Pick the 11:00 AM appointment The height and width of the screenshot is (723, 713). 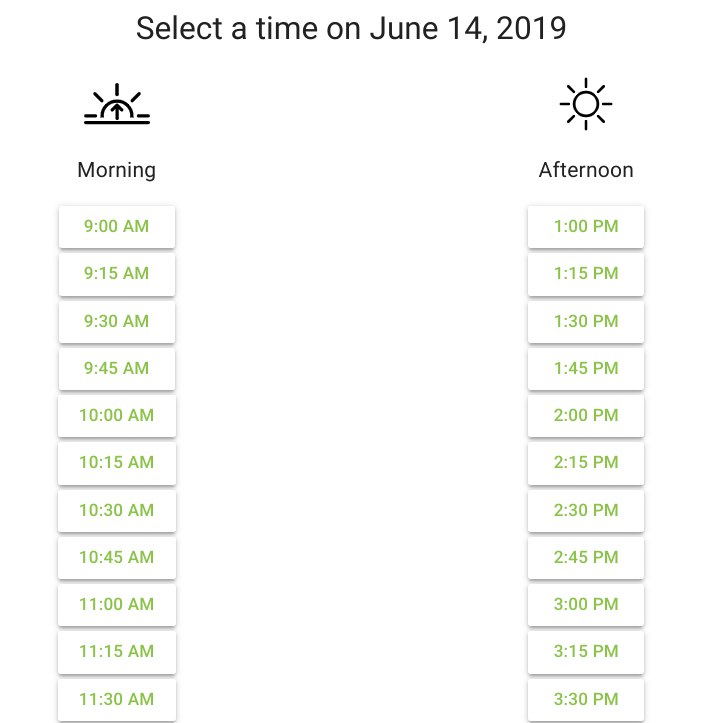(117, 604)
